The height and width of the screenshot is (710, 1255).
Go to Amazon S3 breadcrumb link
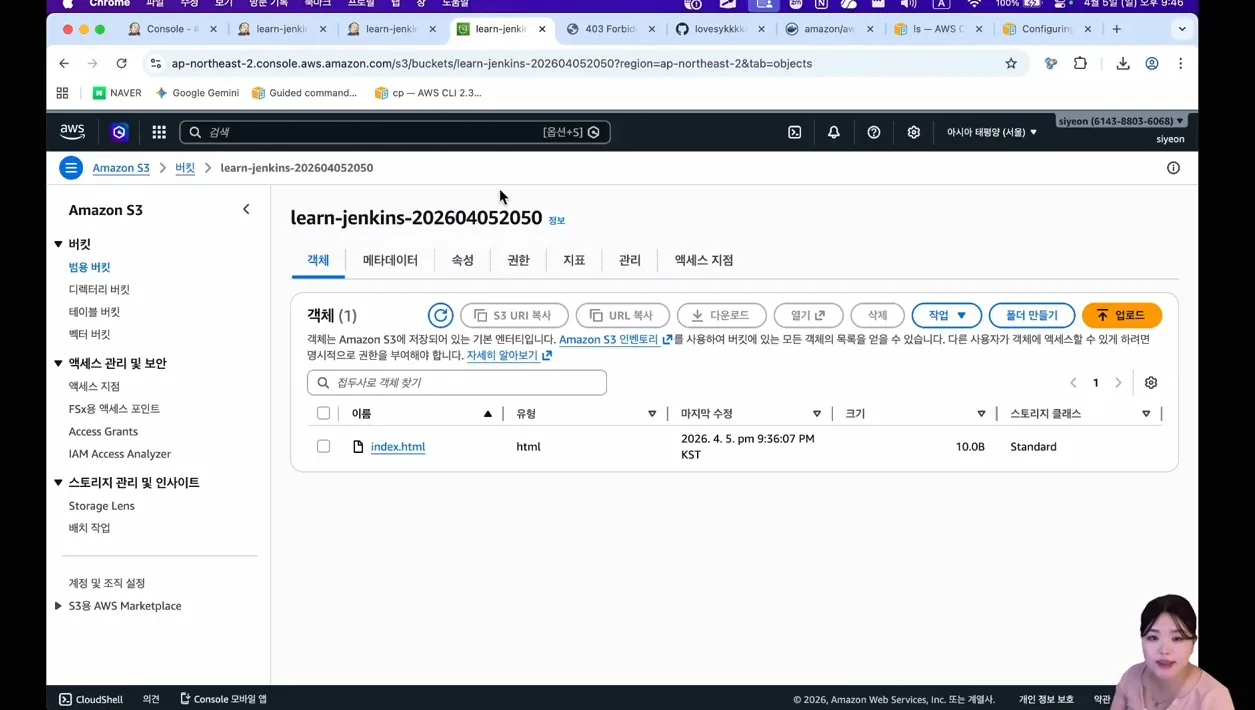[121, 168]
